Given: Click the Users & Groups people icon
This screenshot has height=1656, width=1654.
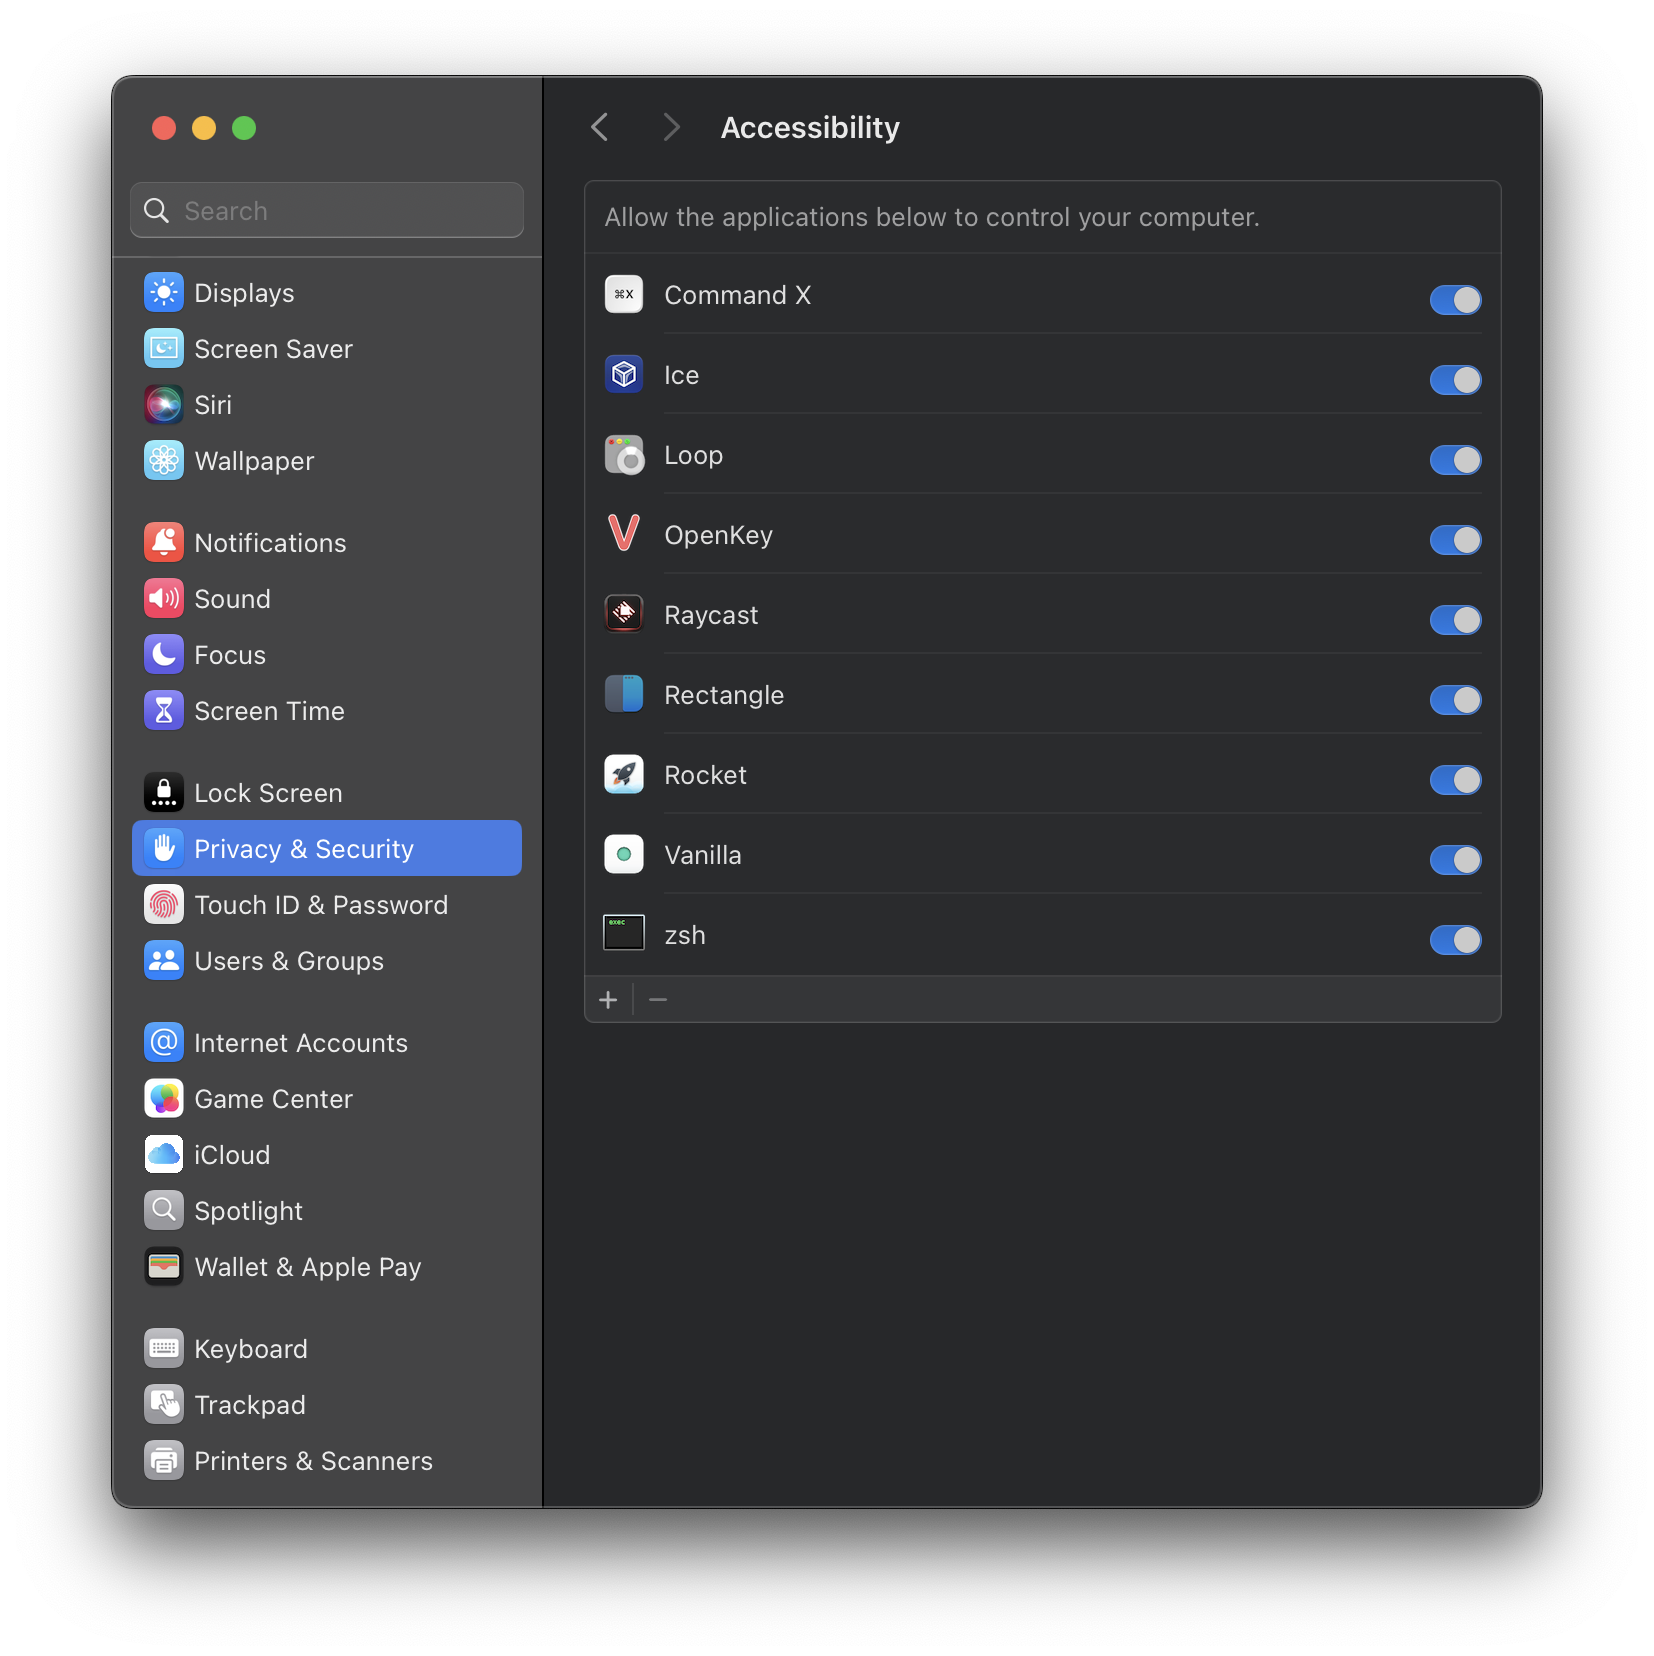Looking at the screenshot, I should [164, 961].
